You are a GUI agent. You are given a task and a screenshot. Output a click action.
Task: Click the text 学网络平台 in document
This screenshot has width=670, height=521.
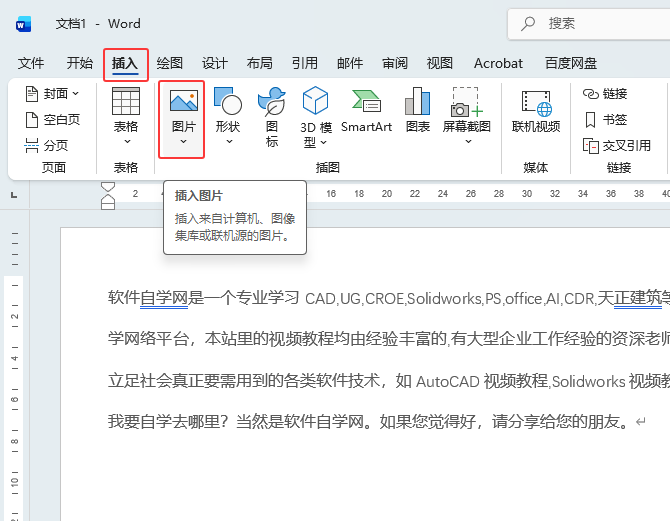(148, 339)
